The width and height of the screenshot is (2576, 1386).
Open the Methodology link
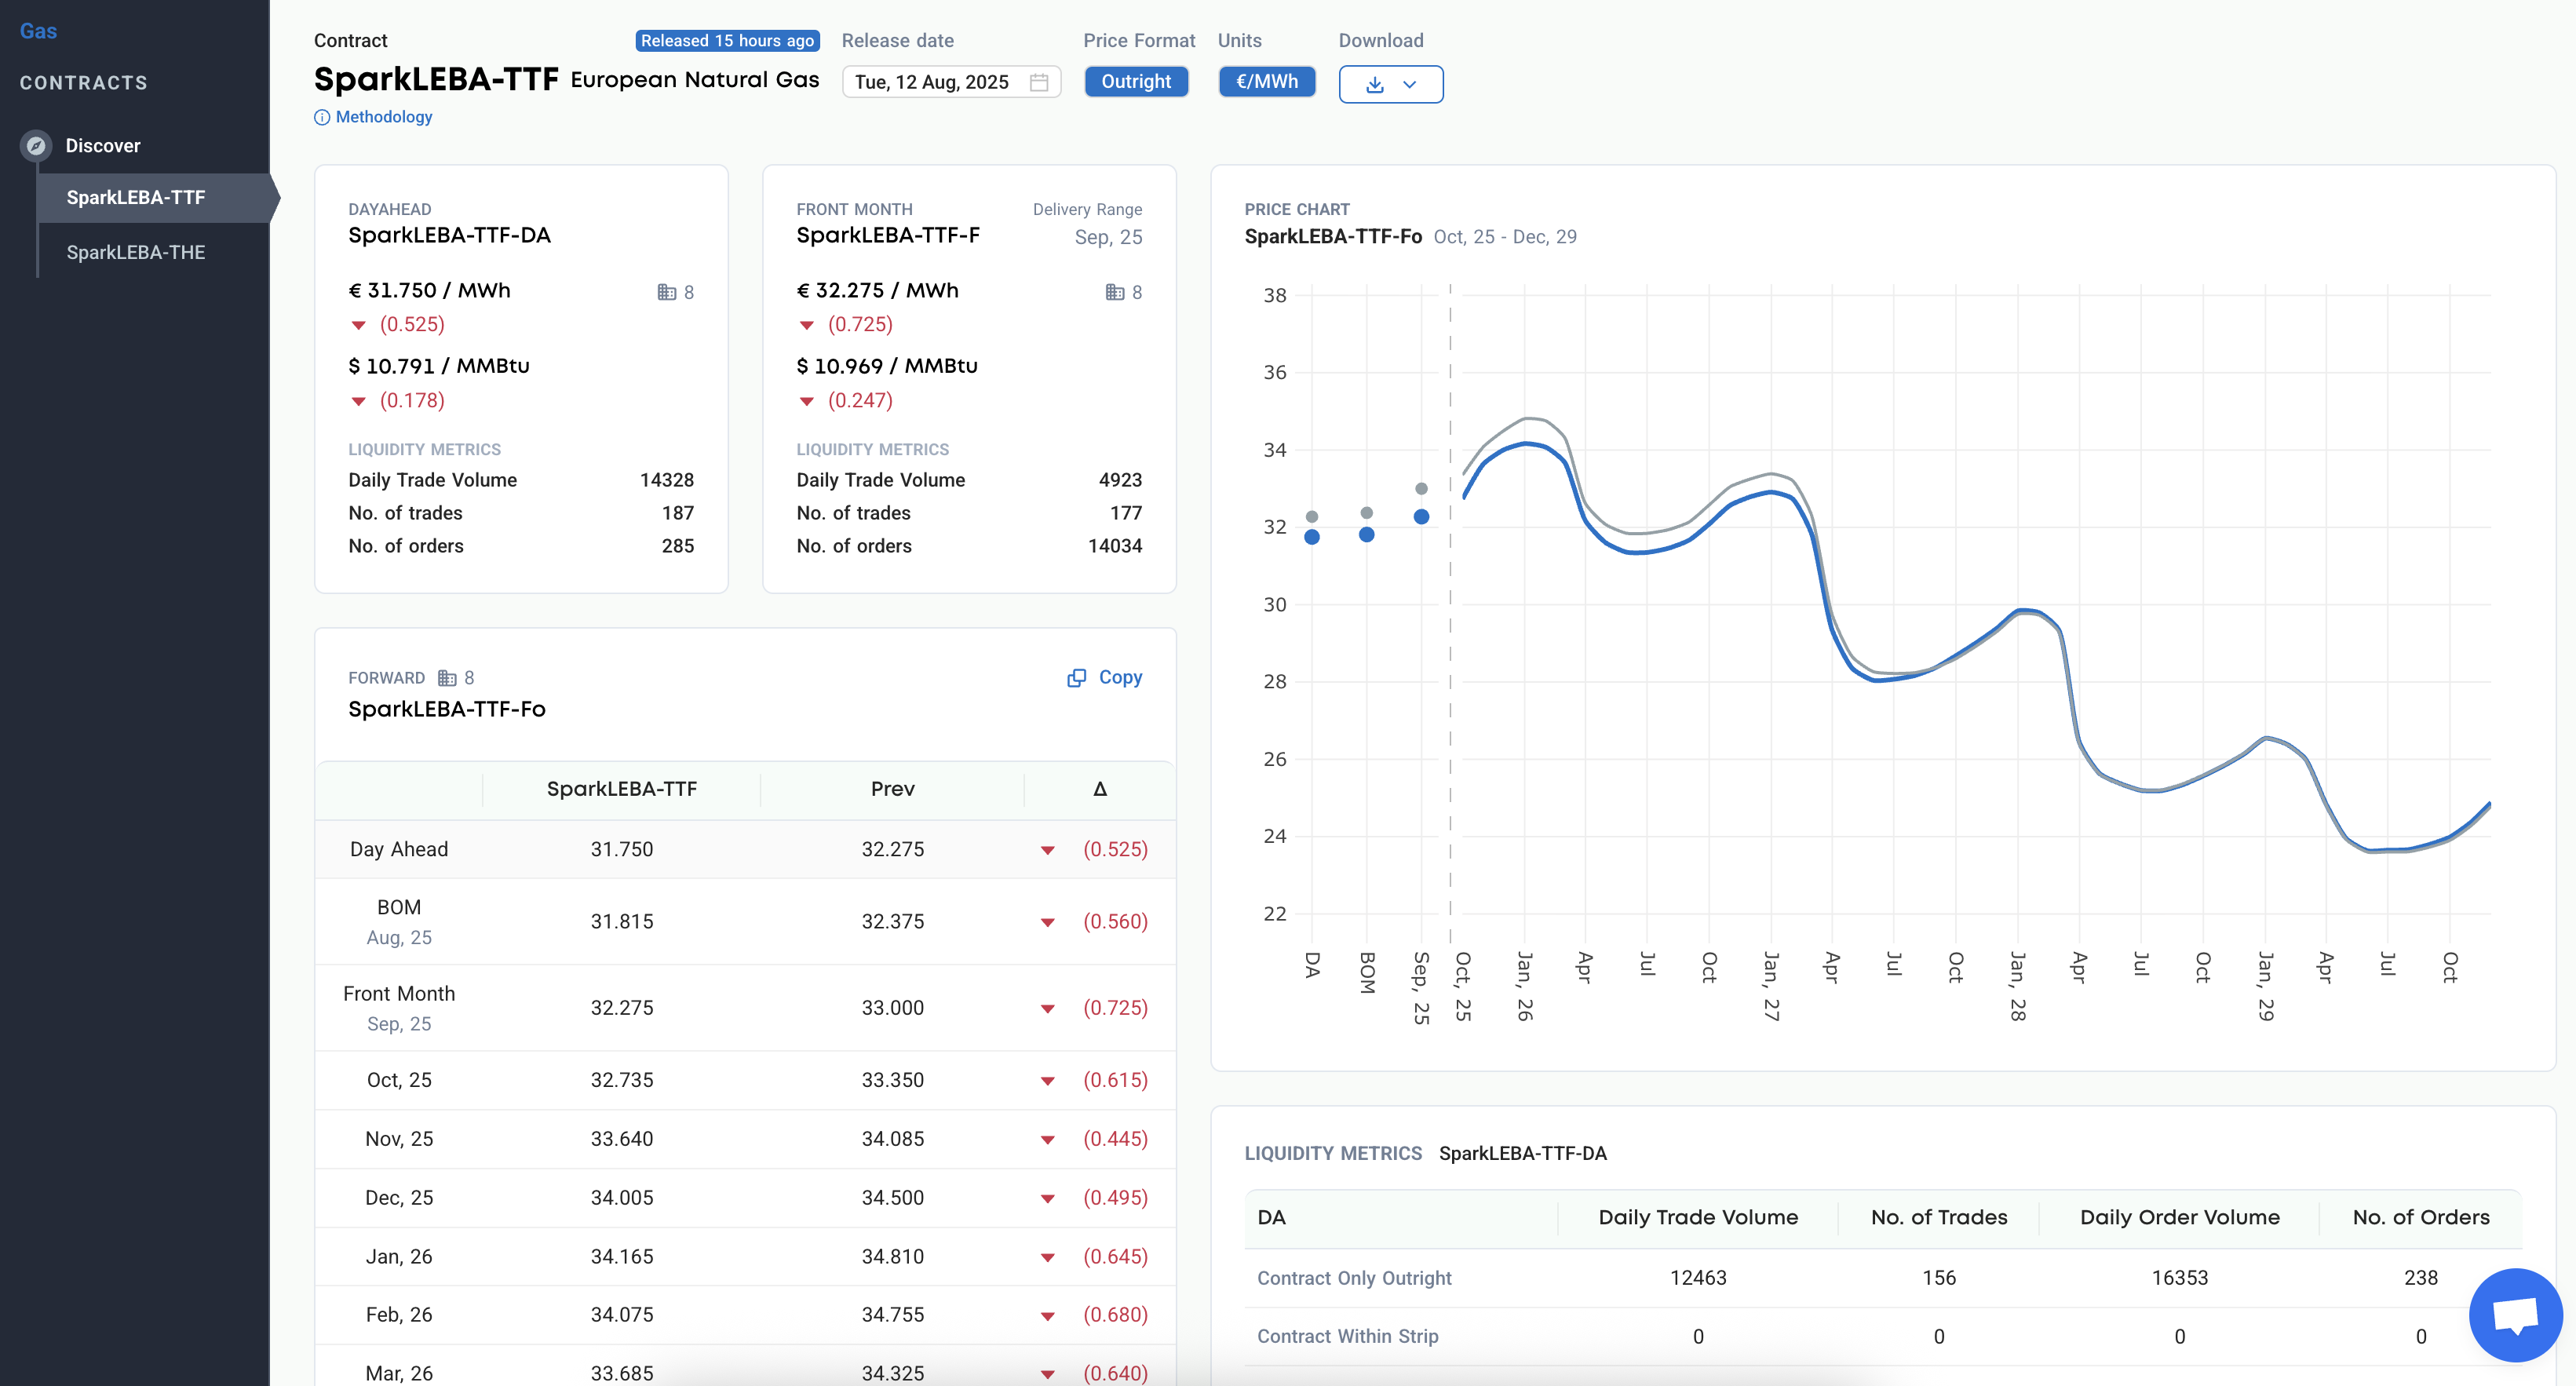tap(384, 117)
